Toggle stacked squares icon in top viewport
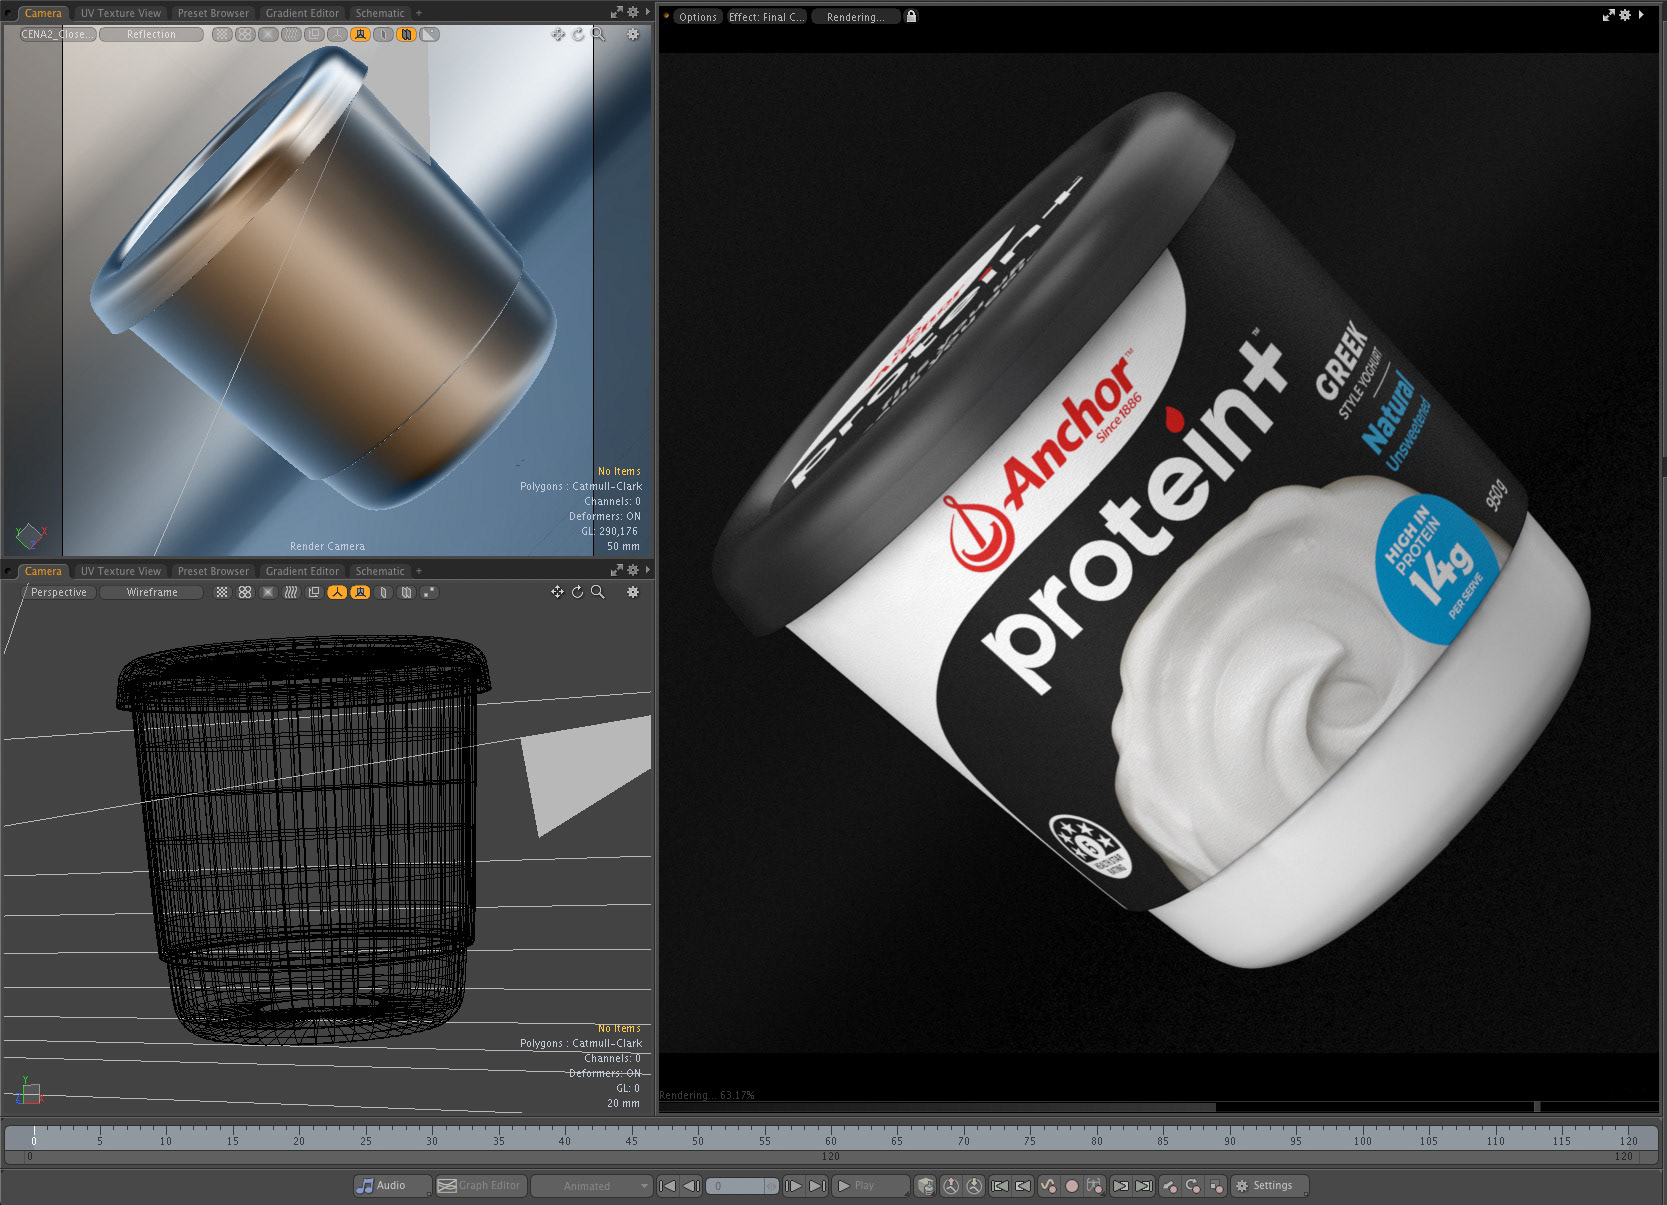The height and width of the screenshot is (1205, 1667). tap(314, 34)
